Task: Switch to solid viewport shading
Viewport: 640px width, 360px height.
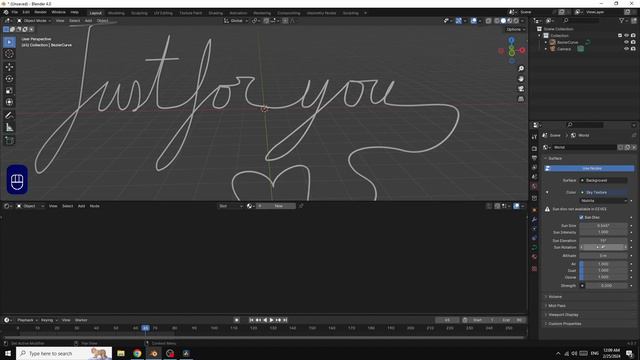Action: [503, 21]
